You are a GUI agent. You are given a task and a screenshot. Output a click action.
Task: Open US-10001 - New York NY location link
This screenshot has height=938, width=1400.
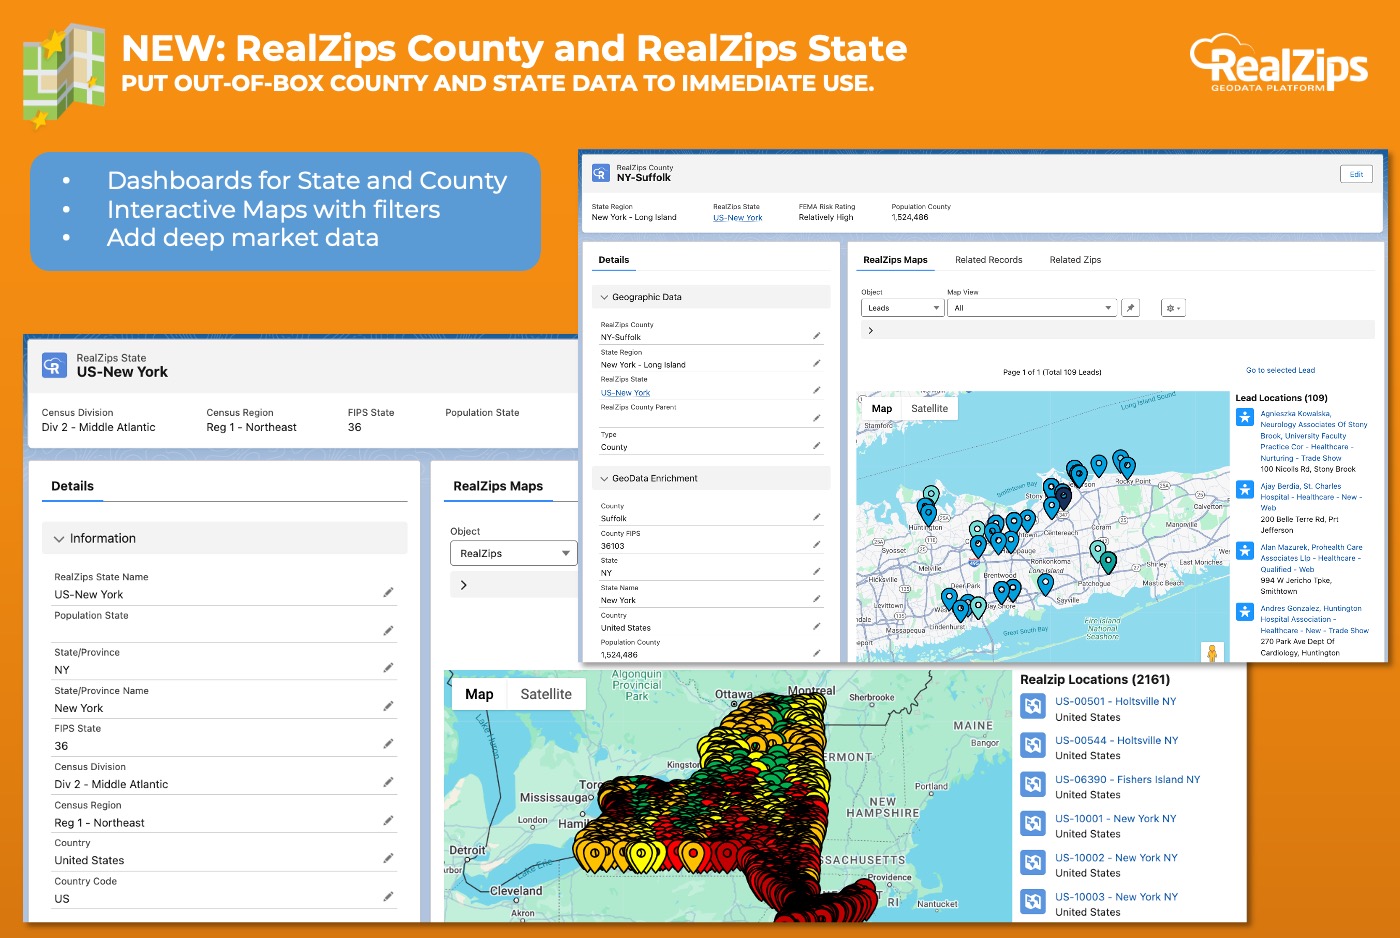pos(1115,818)
